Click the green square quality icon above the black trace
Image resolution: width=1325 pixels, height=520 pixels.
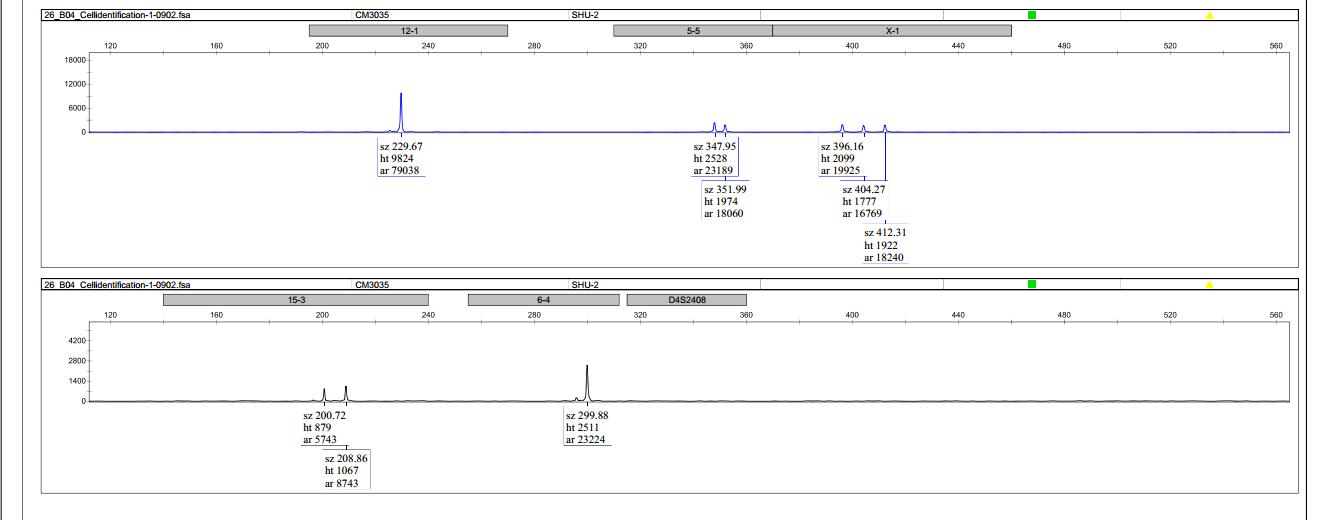point(1032,284)
